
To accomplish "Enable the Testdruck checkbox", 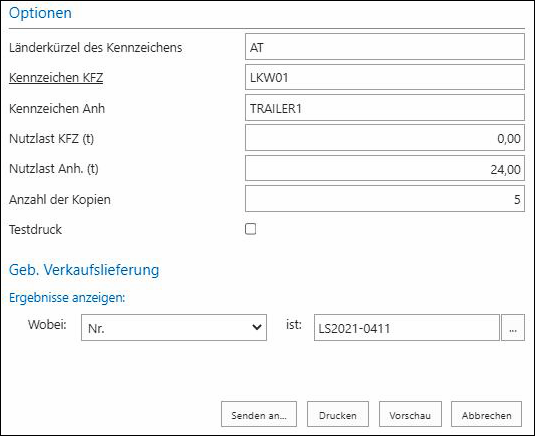I will click(250, 229).
